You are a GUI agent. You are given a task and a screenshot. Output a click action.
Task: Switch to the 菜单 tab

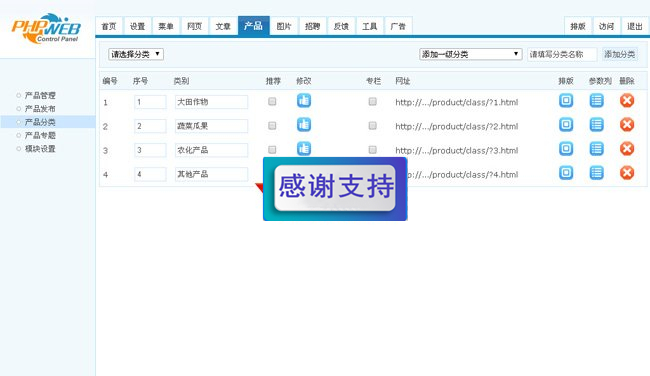point(166,27)
